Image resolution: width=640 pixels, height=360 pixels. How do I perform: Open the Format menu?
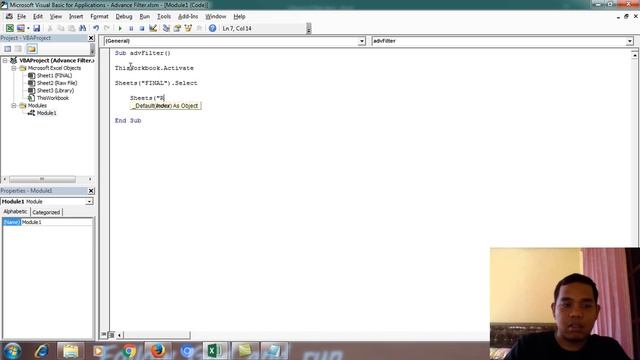tap(99, 17)
